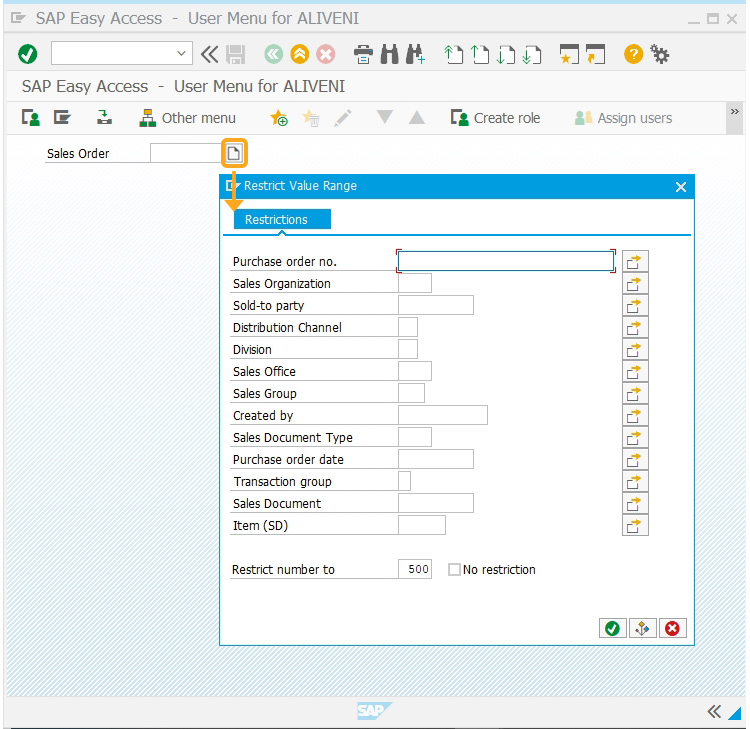Go to Previous page icon
Viewport: 750px width, 729px height.
(479, 55)
